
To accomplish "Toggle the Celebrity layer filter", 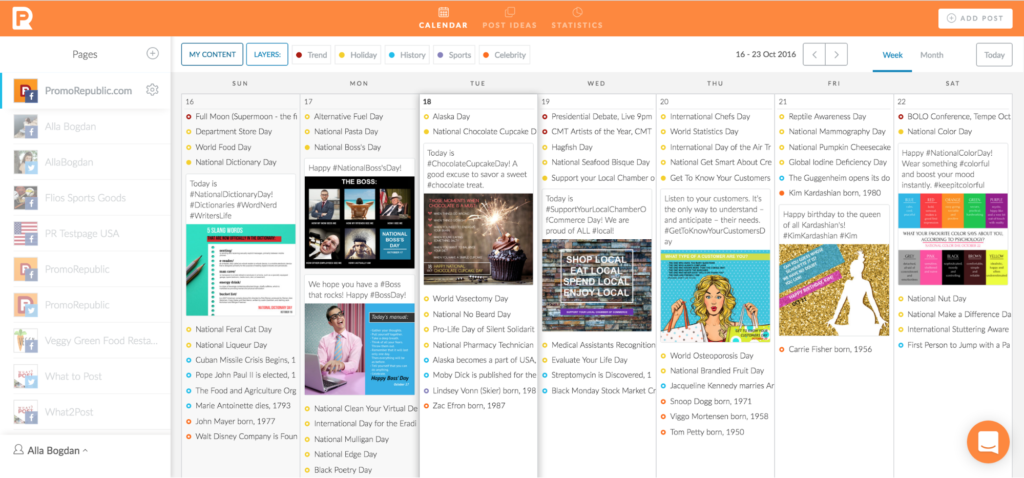I will (504, 55).
